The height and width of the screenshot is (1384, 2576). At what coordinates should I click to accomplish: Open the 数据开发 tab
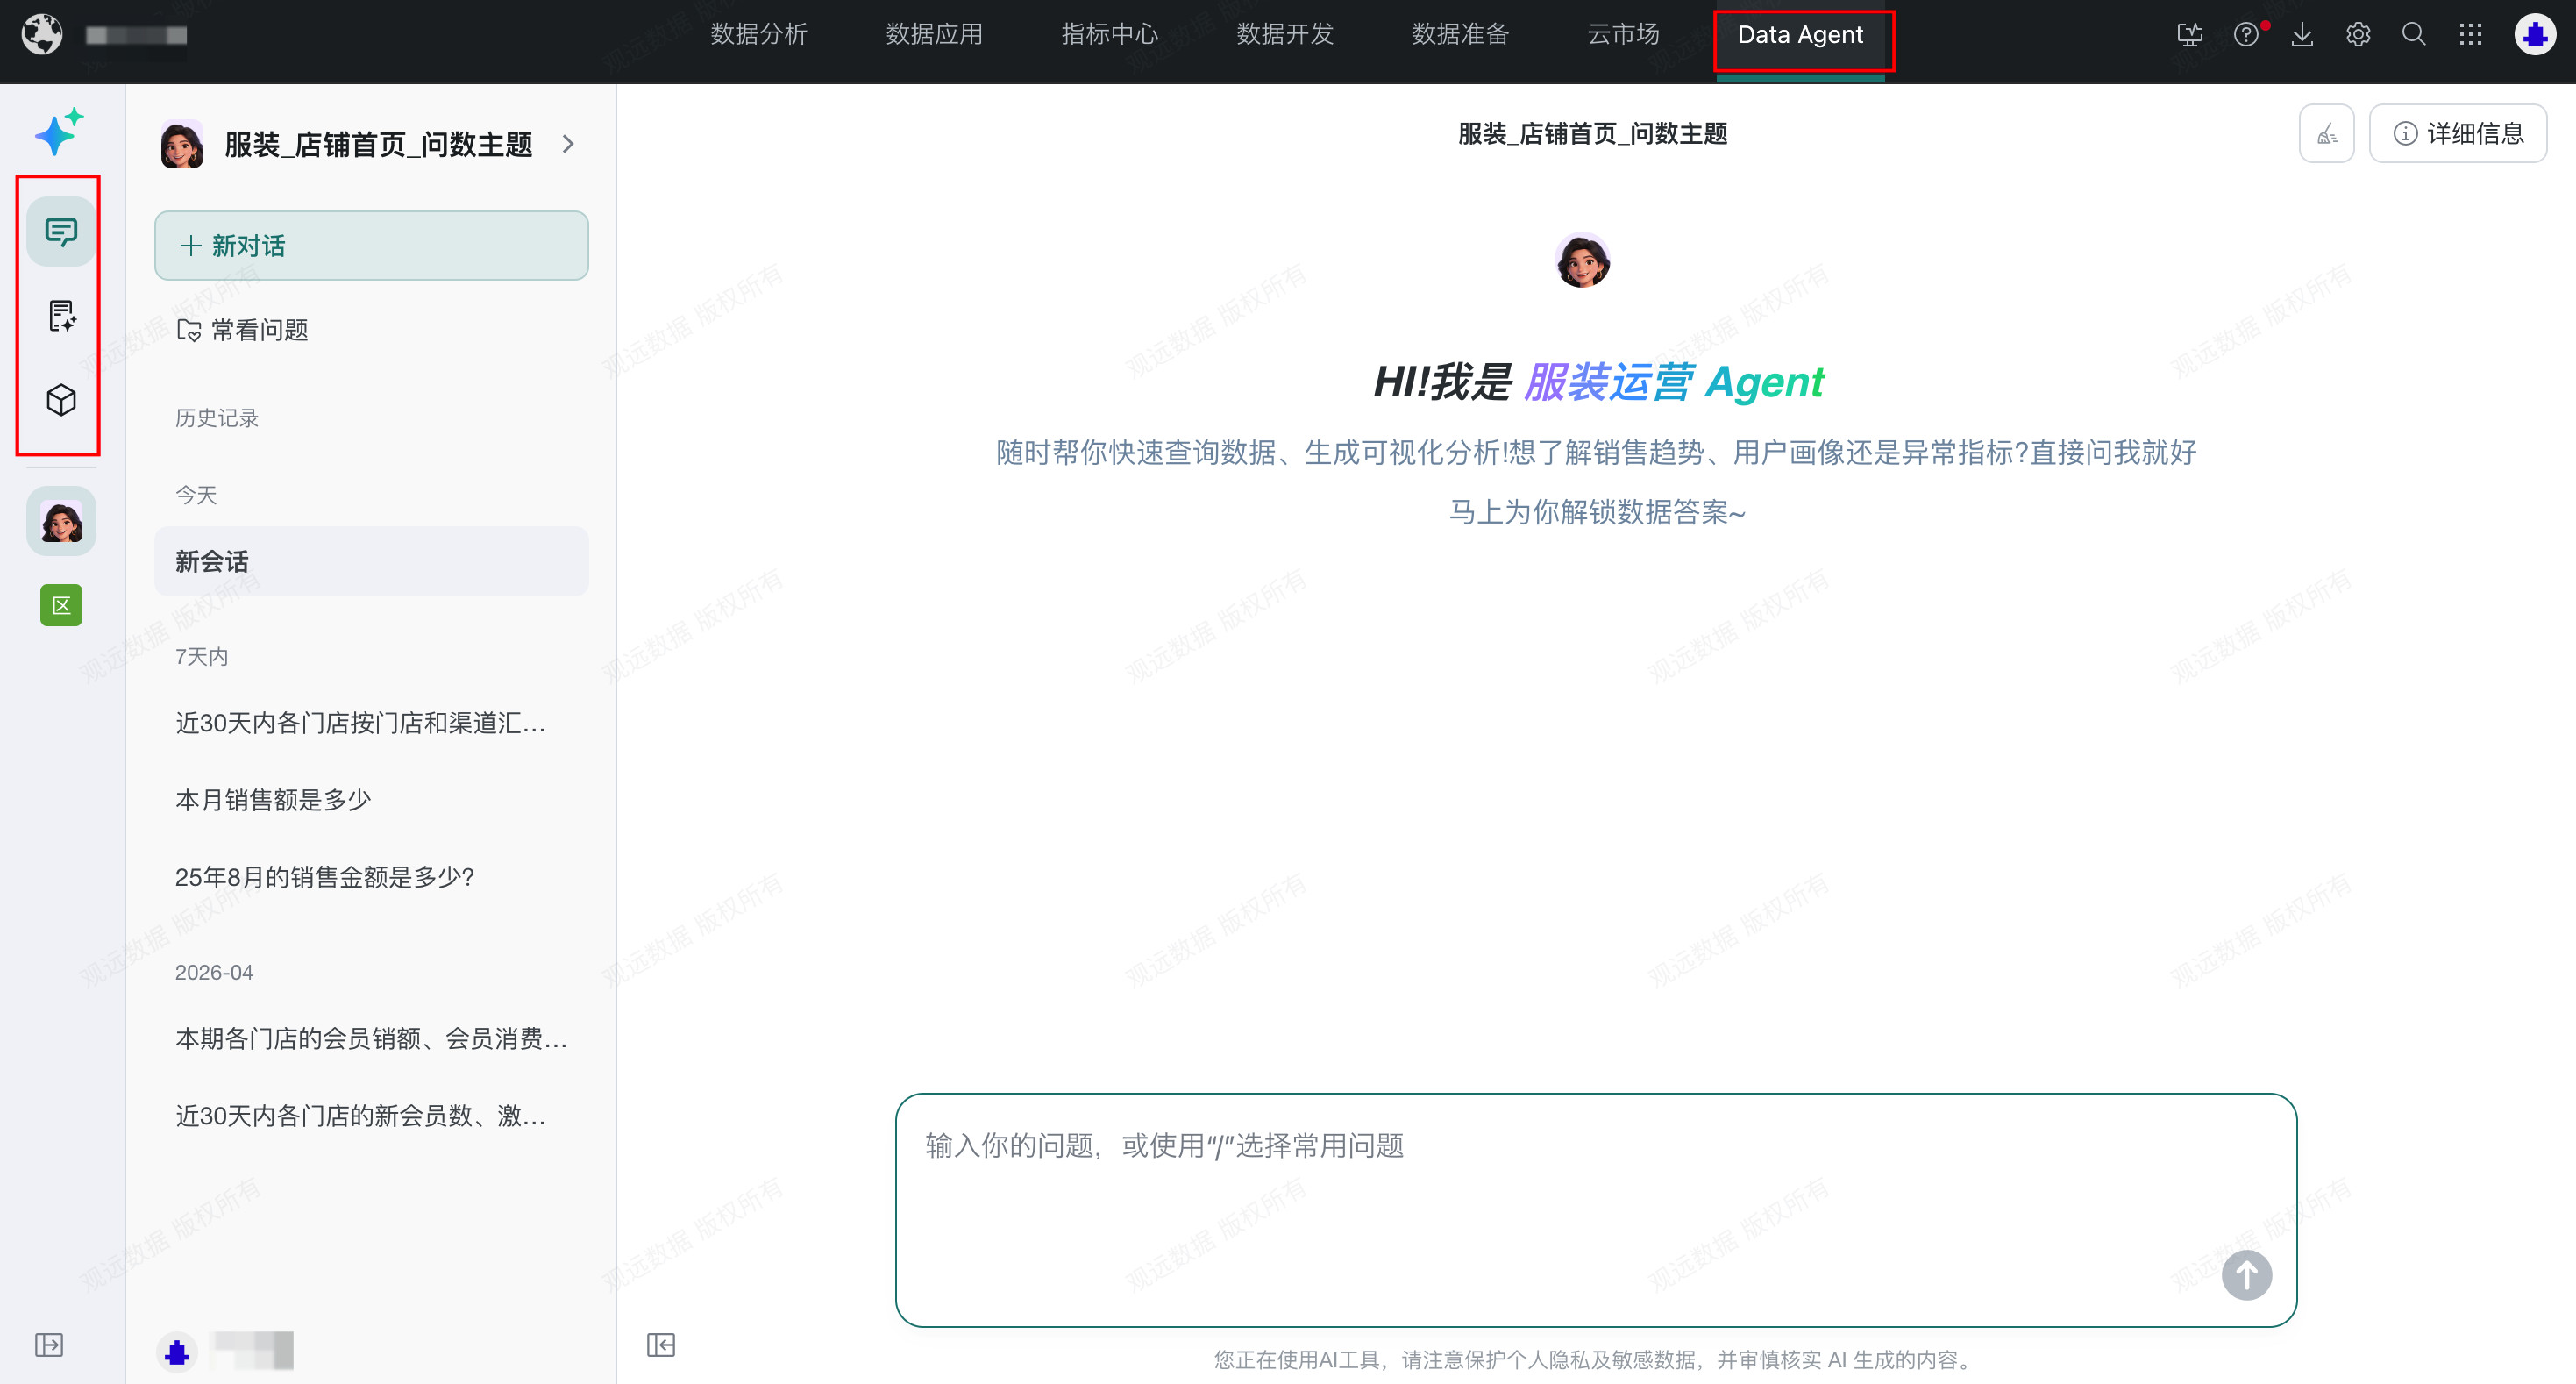pos(1285,35)
